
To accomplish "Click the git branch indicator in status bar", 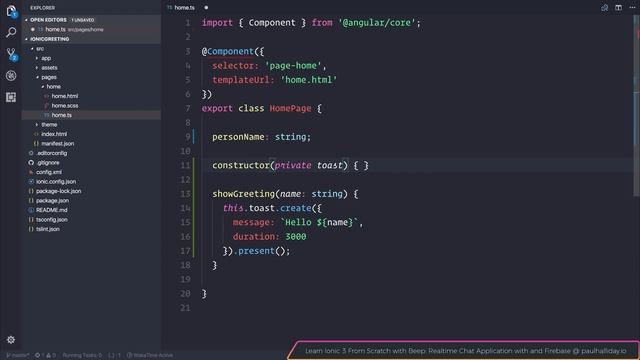I will tap(17, 355).
